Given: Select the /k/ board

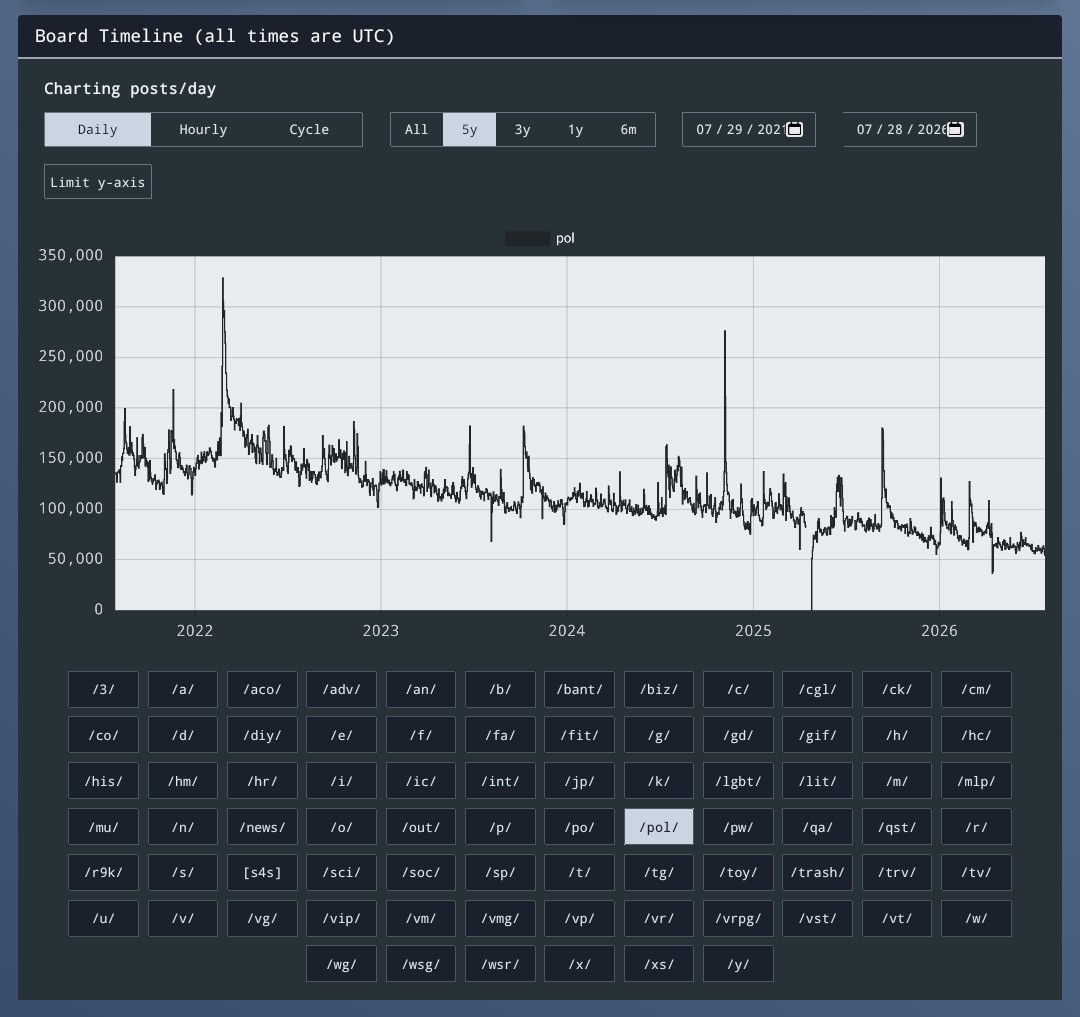Looking at the screenshot, I should (x=658, y=781).
